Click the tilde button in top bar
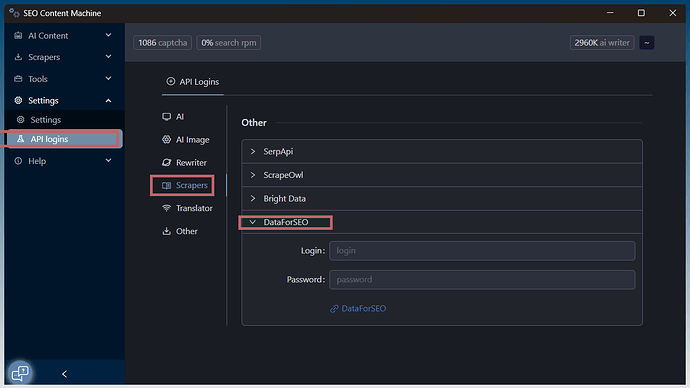Image resolution: width=690 pixels, height=388 pixels. [x=646, y=43]
